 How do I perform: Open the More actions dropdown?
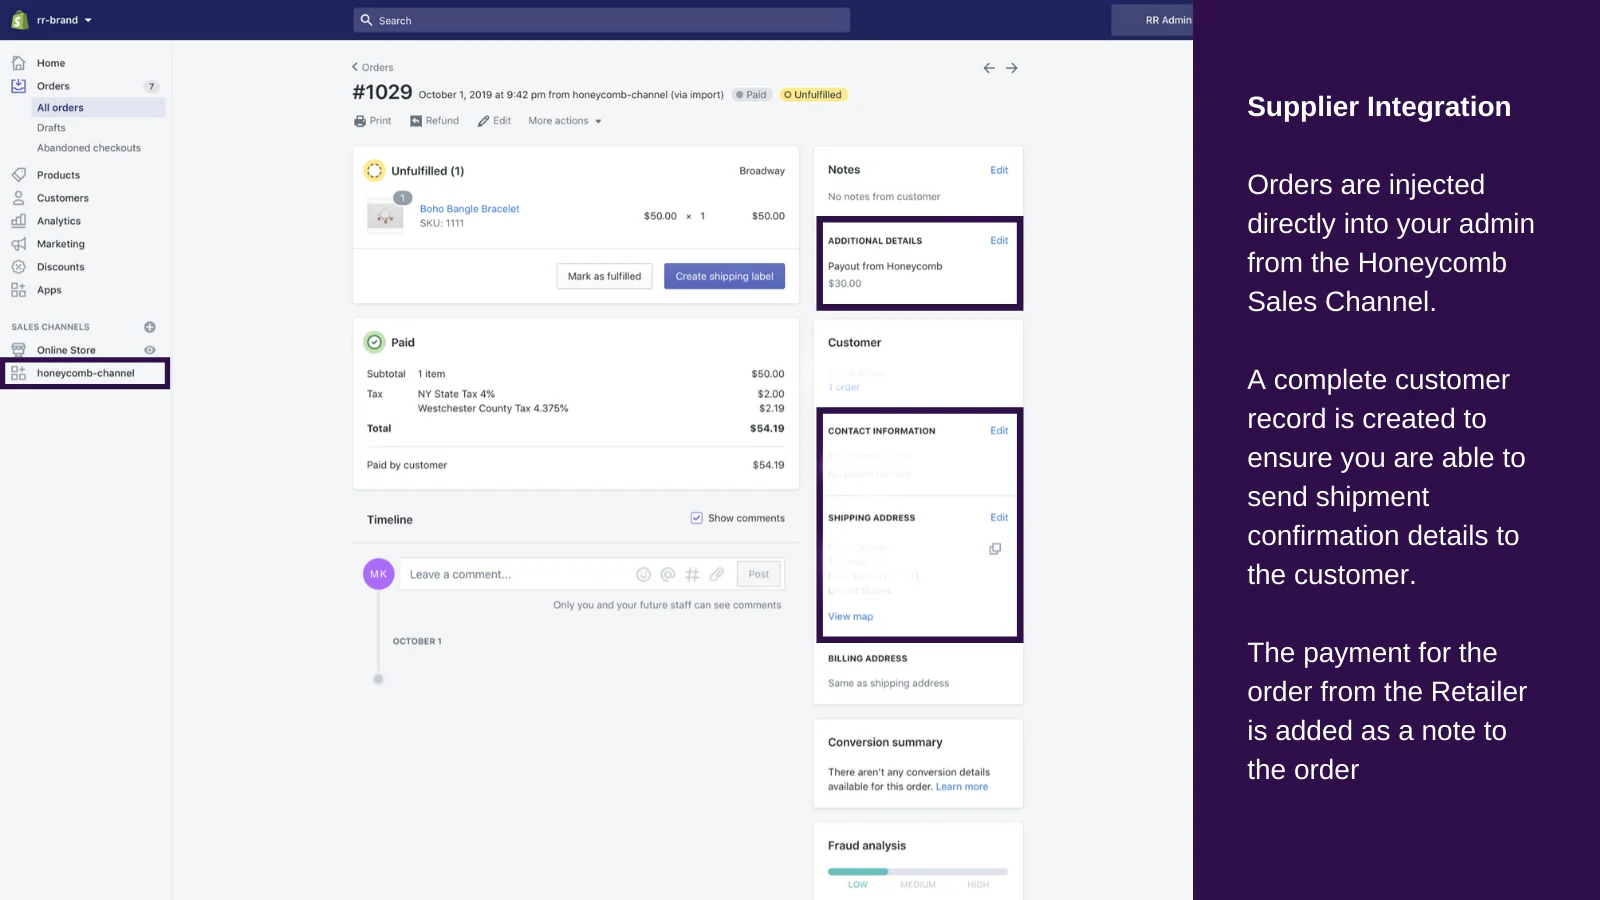pyautogui.click(x=564, y=120)
